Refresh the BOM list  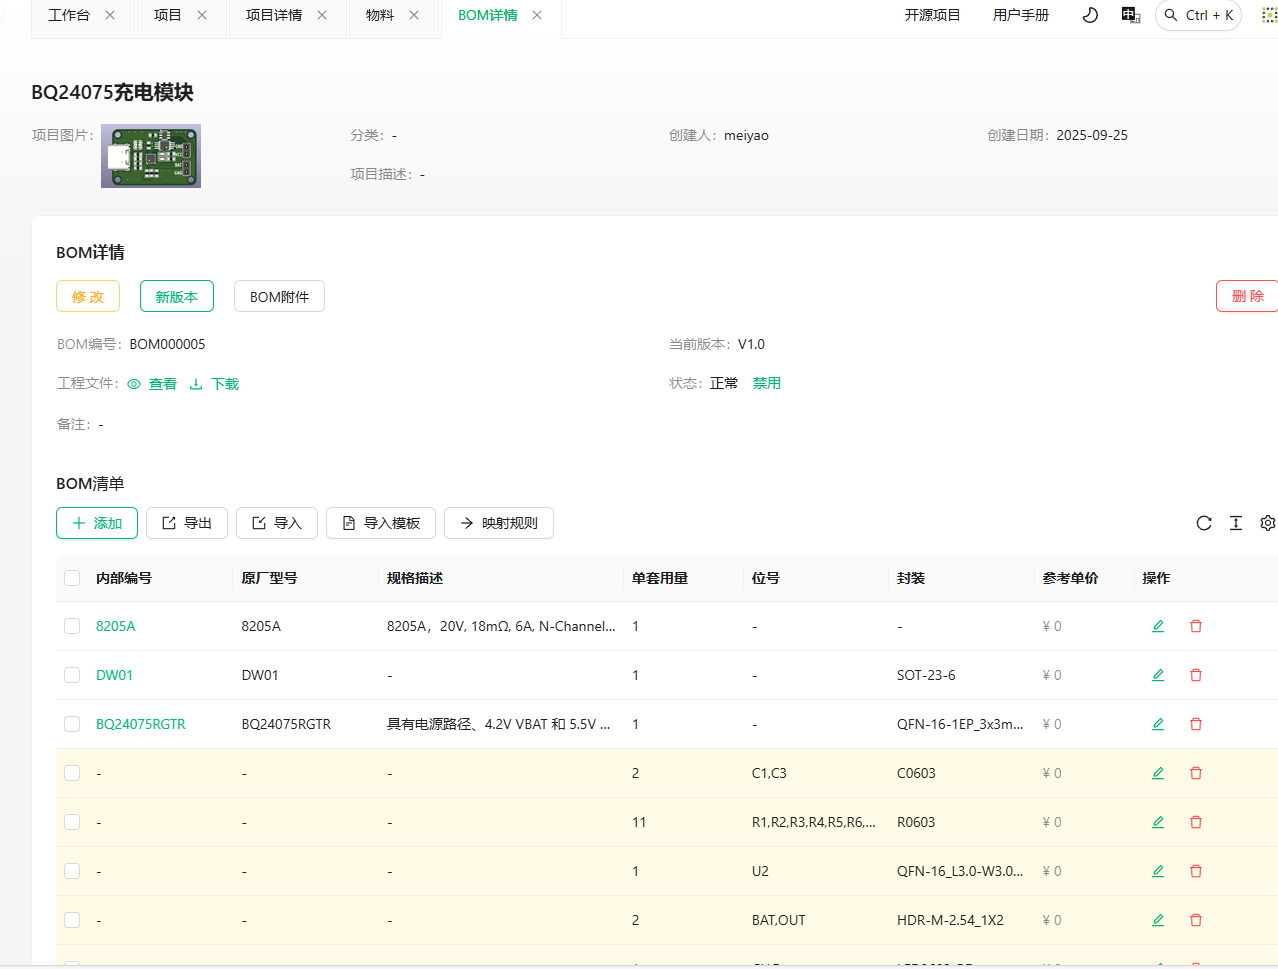point(1204,523)
